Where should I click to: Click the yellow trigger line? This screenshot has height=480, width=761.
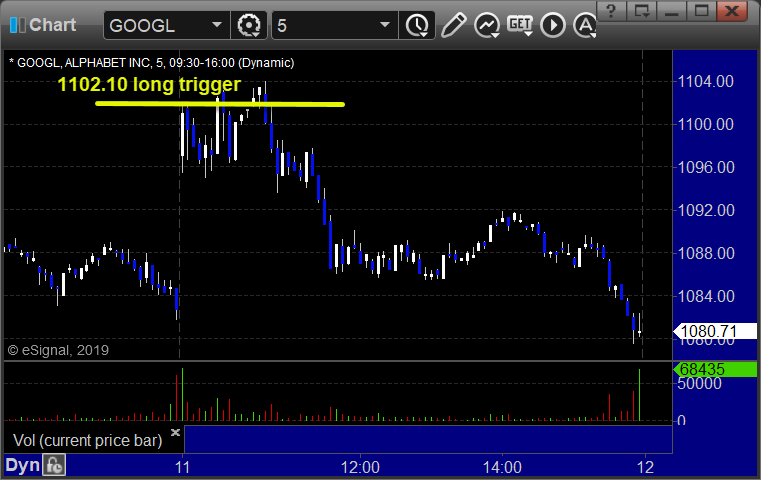tap(220, 104)
